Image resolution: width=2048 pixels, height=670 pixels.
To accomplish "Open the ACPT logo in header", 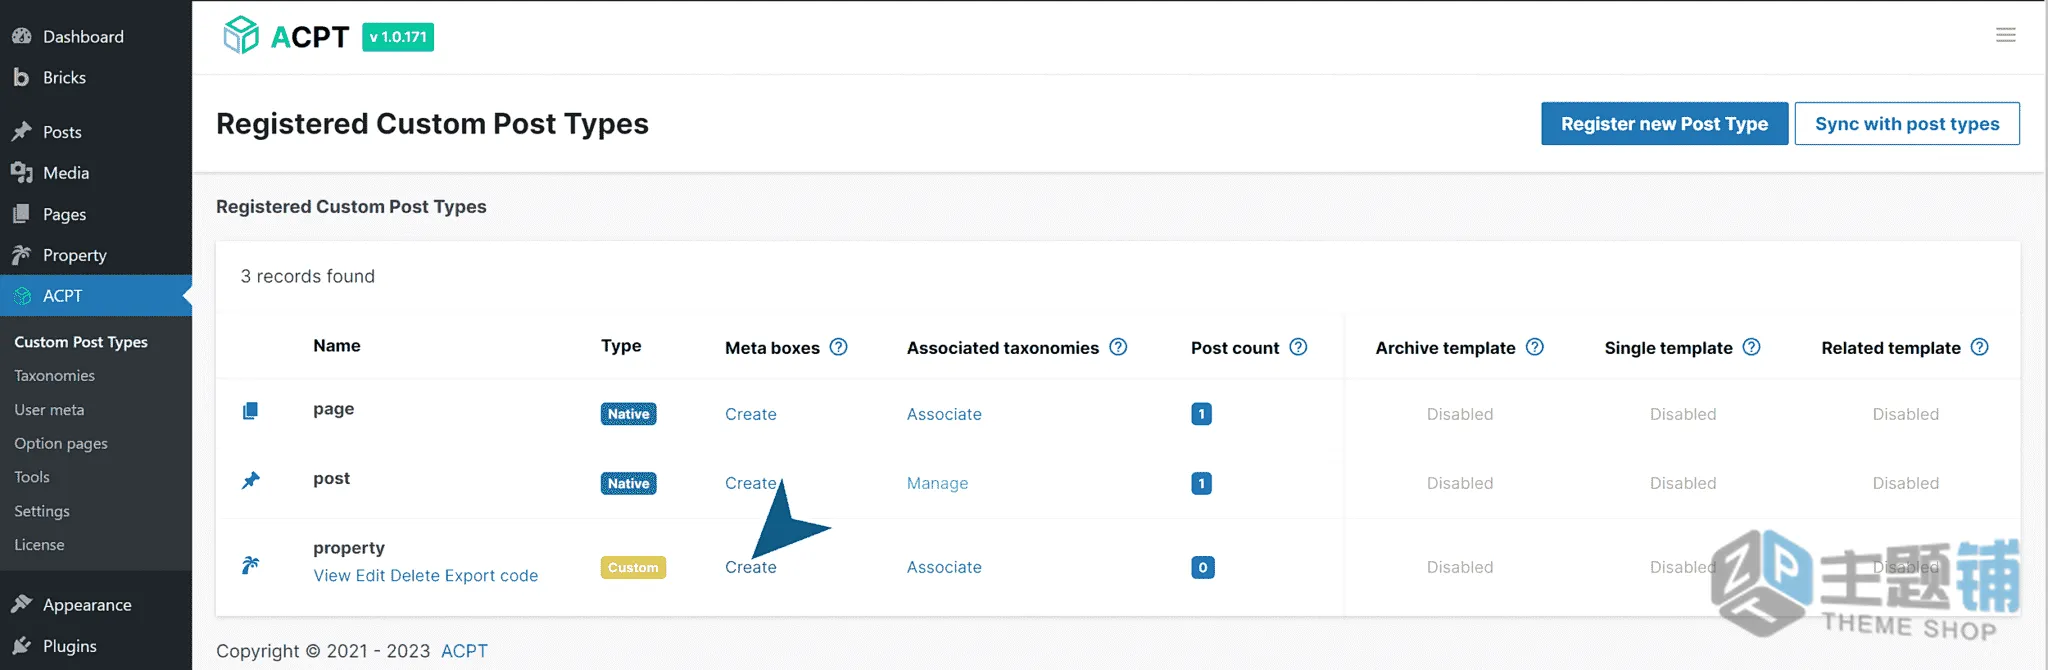I will click(286, 36).
